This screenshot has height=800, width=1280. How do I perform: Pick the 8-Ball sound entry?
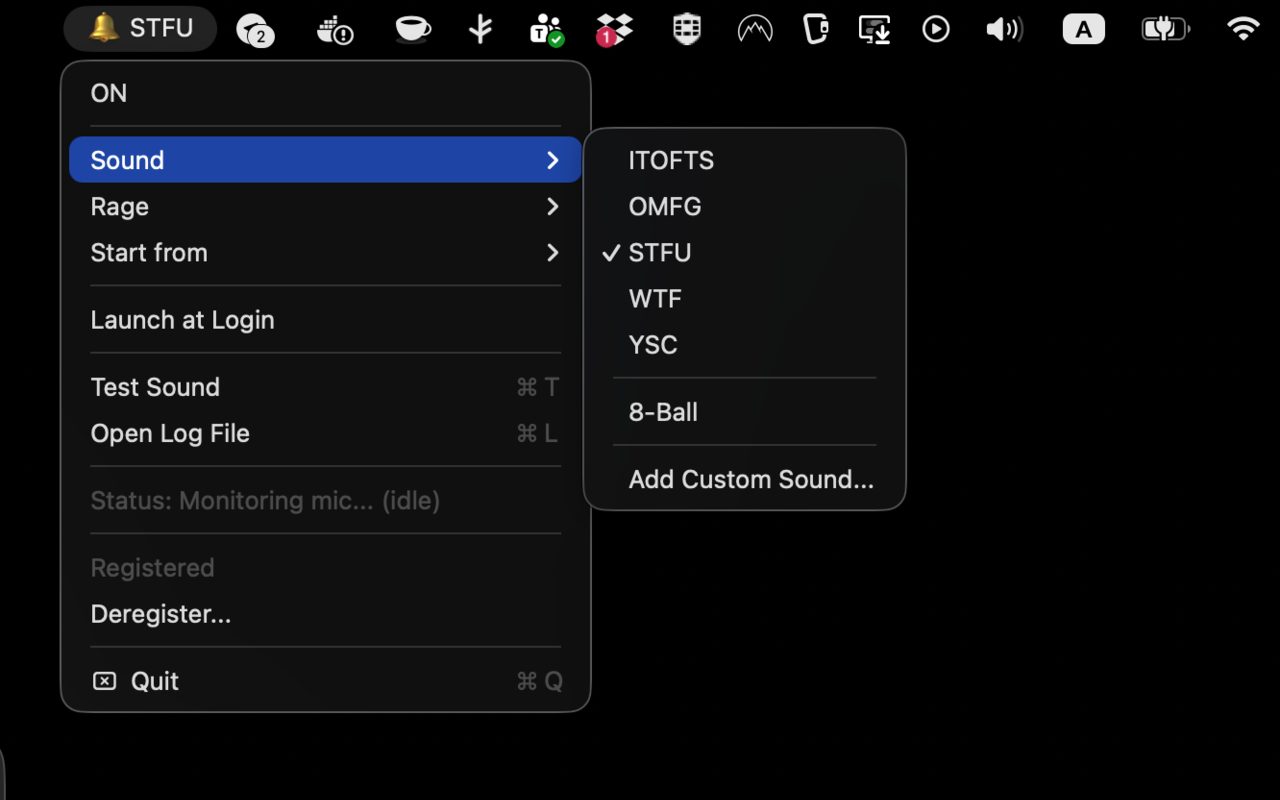coord(663,412)
